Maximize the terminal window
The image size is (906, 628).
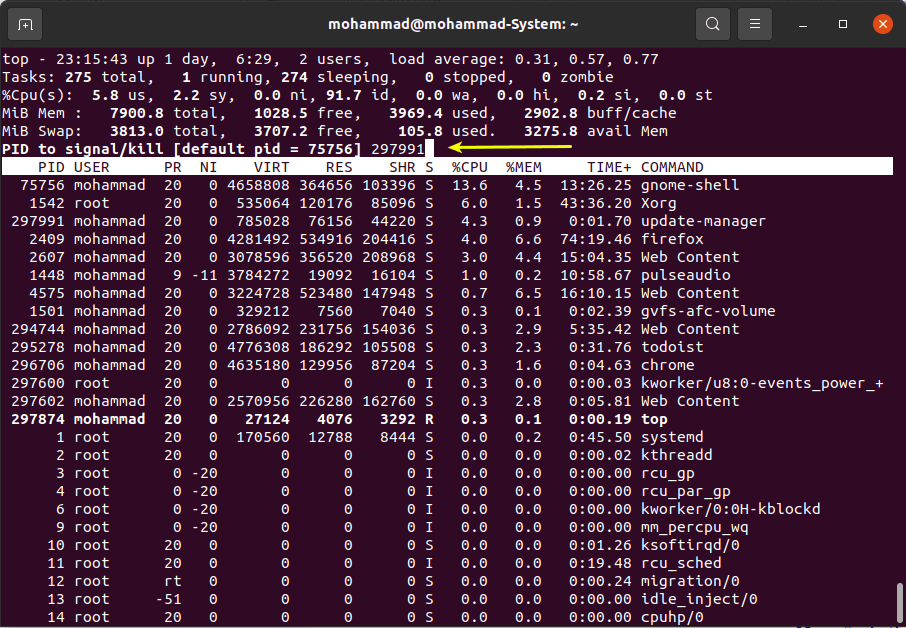pos(843,23)
